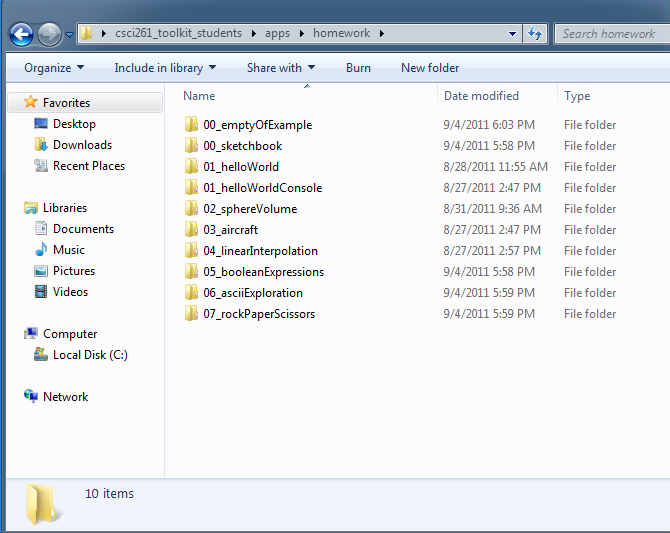Click the folder icon in address bar

pyautogui.click(x=87, y=33)
